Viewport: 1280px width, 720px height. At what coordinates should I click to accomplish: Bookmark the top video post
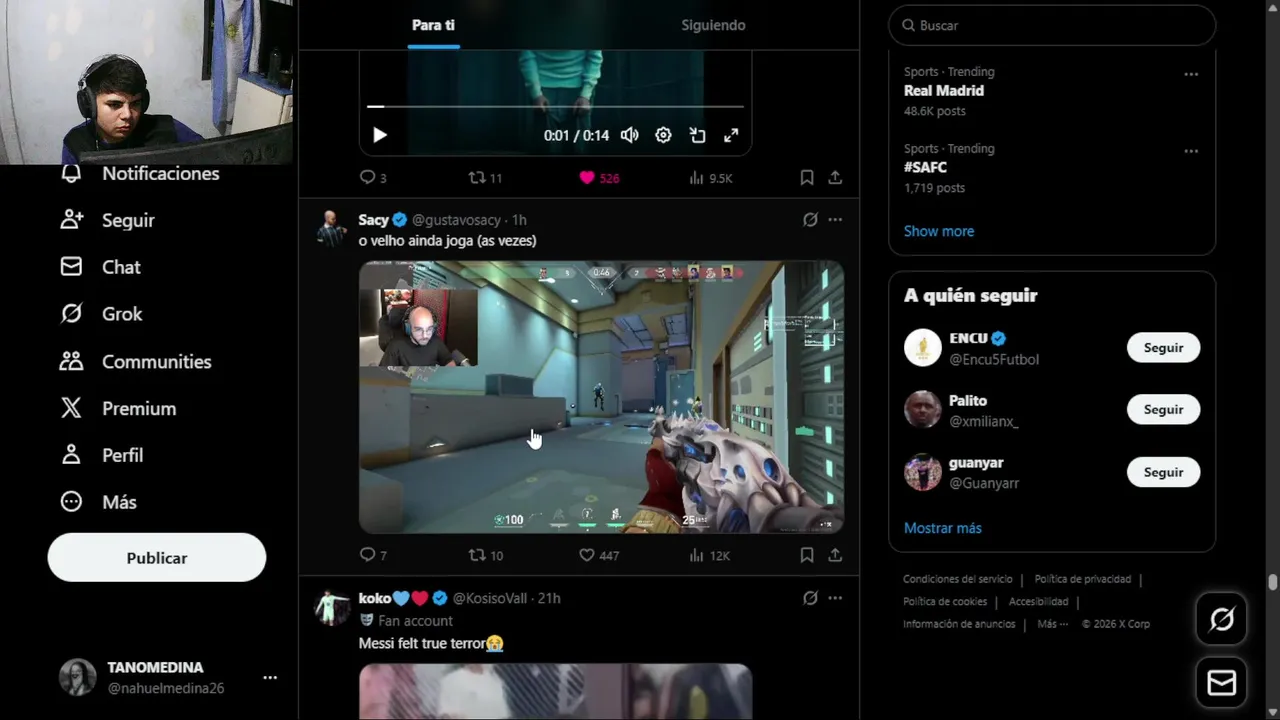pos(807,177)
